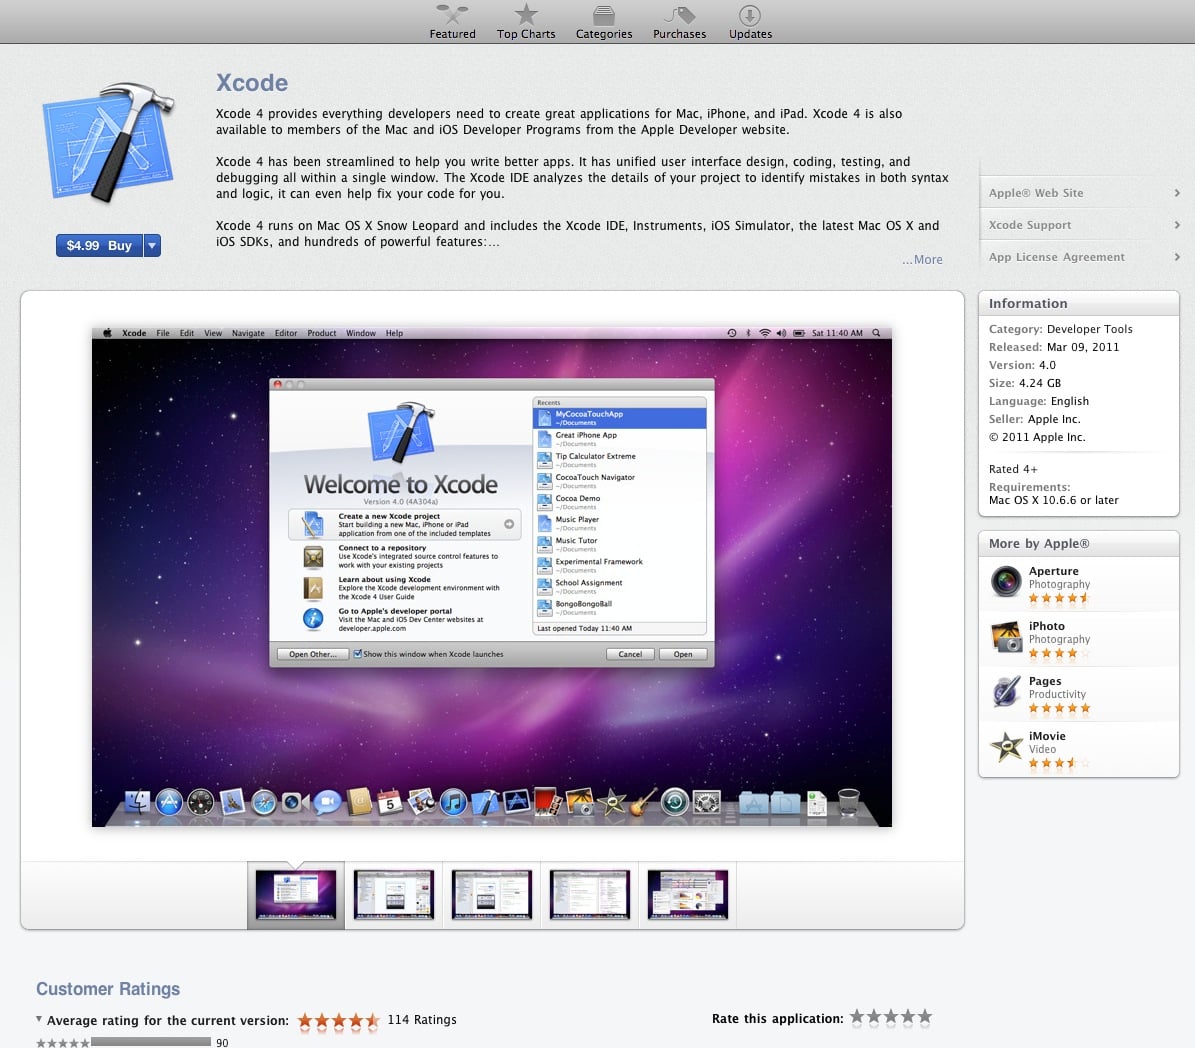Expand the Xcode Support chevron row

point(1078,225)
